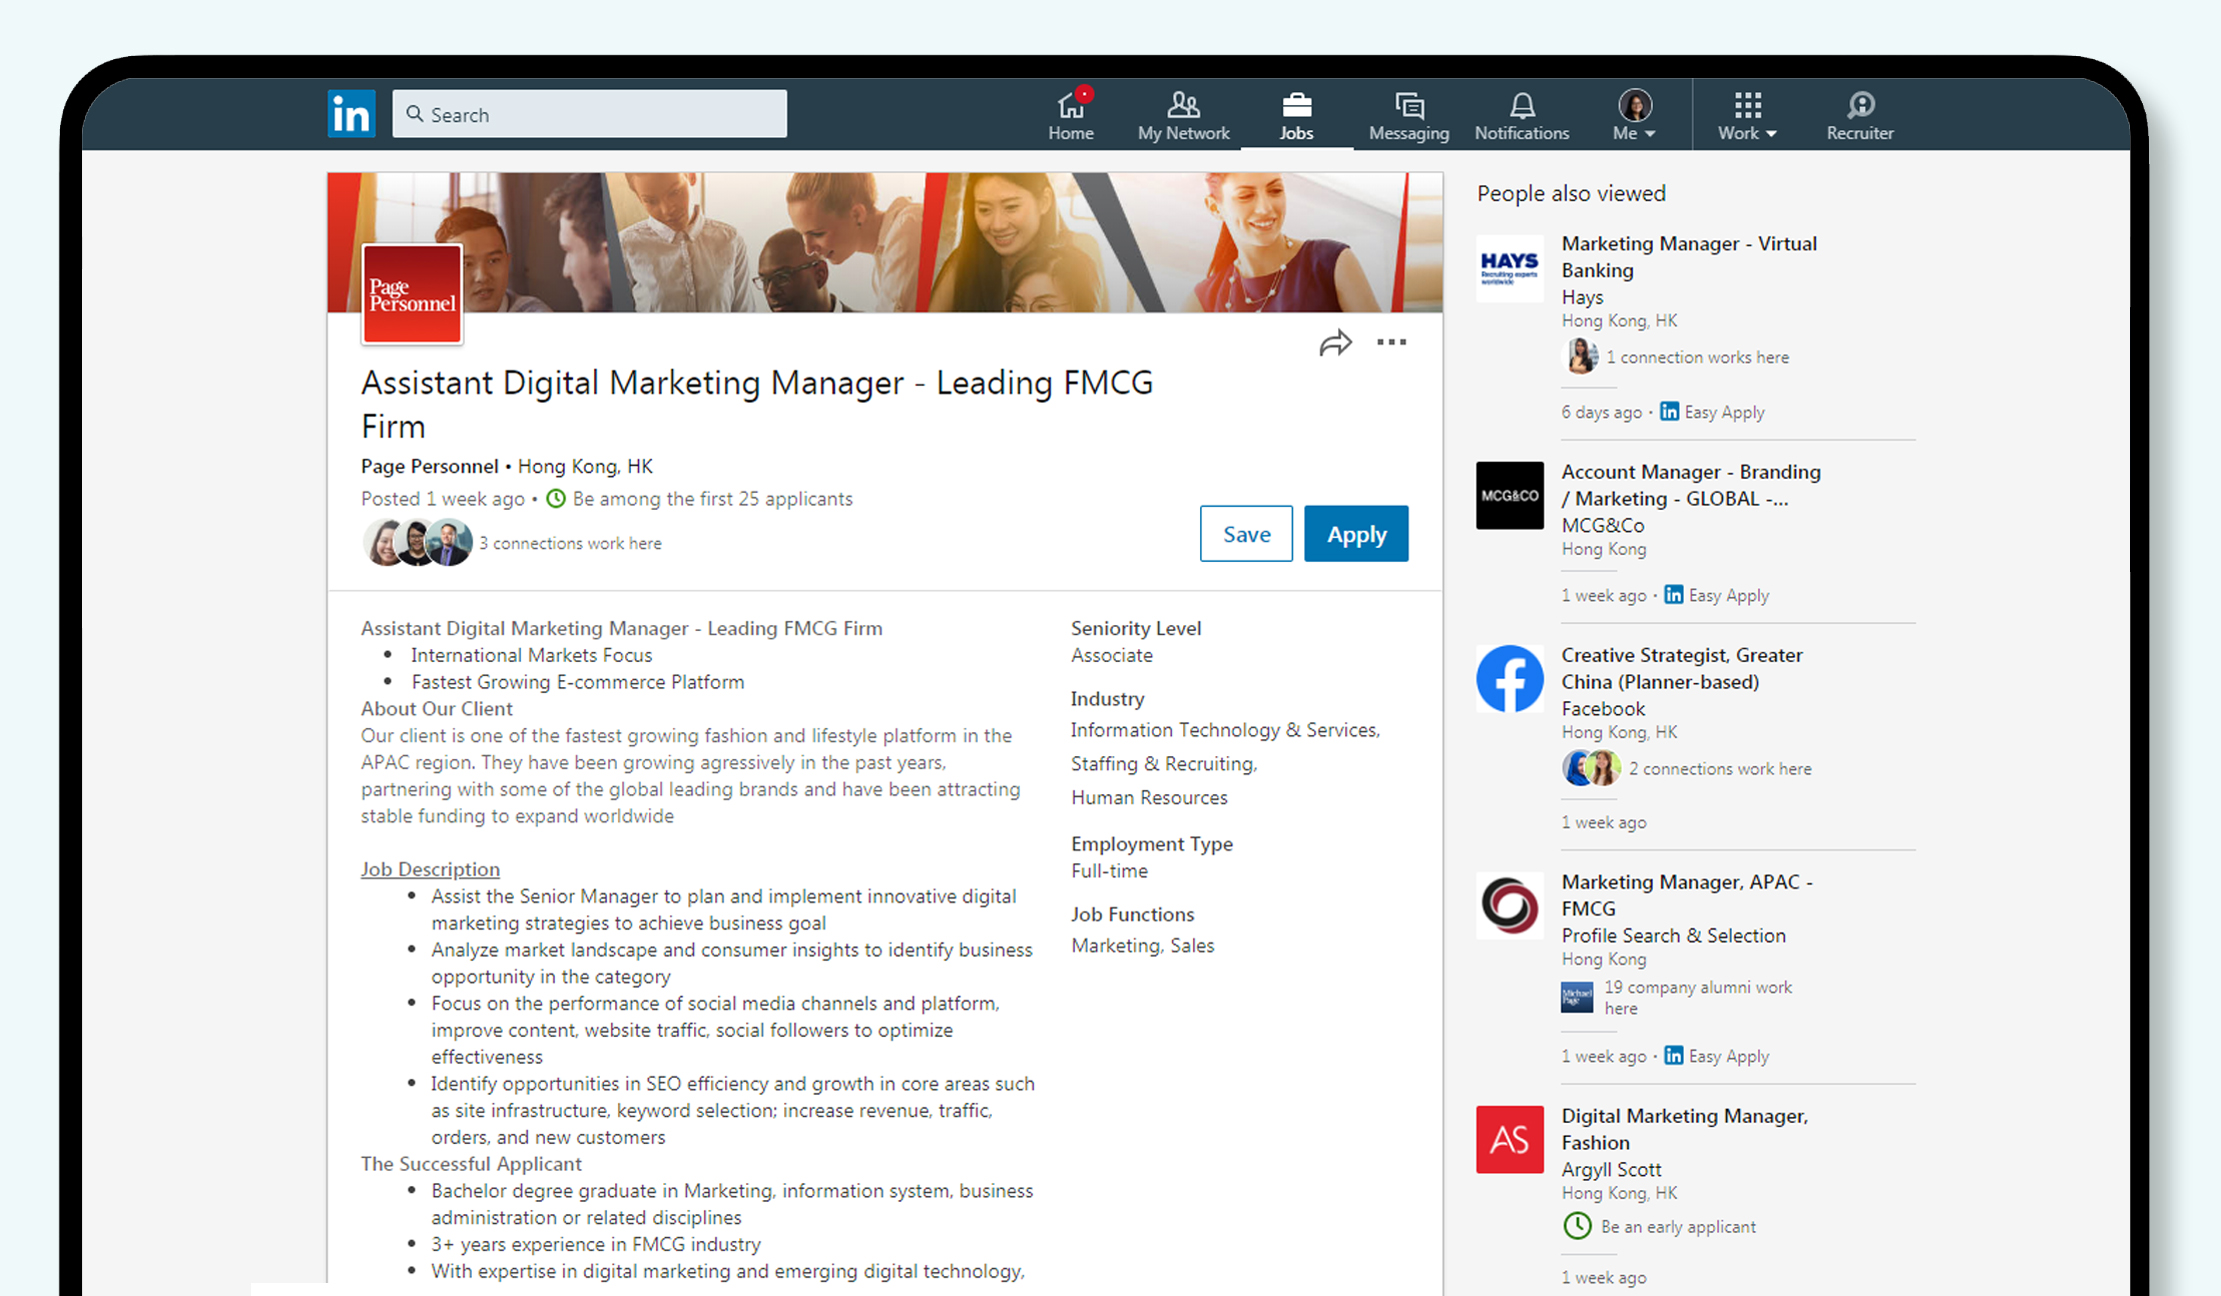Image resolution: width=2221 pixels, height=1296 pixels.
Task: Click '19 company alumni work here' text
Action: [x=1698, y=997]
